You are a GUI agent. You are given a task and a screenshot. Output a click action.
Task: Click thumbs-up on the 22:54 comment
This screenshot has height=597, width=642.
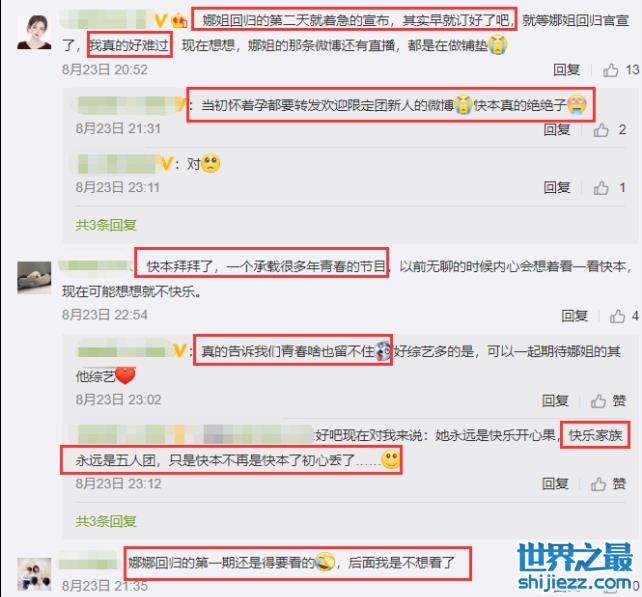617,316
